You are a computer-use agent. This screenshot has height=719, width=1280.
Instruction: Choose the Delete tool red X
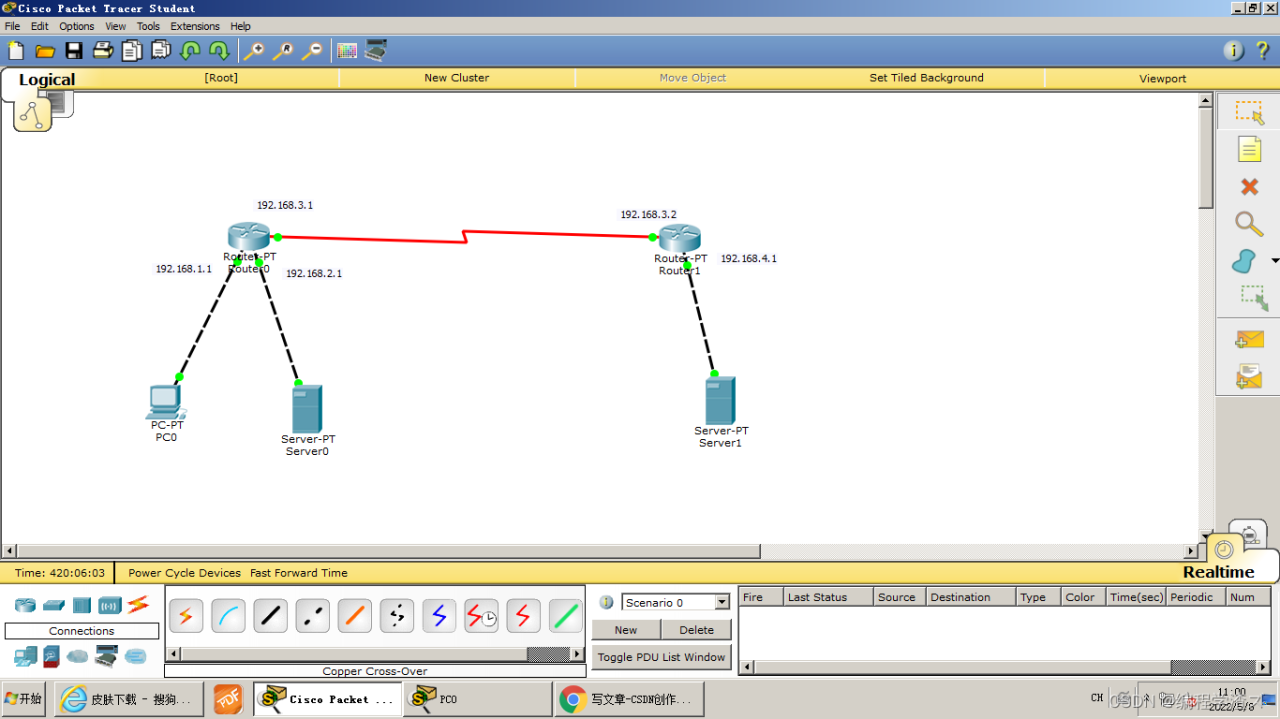[1249, 187]
